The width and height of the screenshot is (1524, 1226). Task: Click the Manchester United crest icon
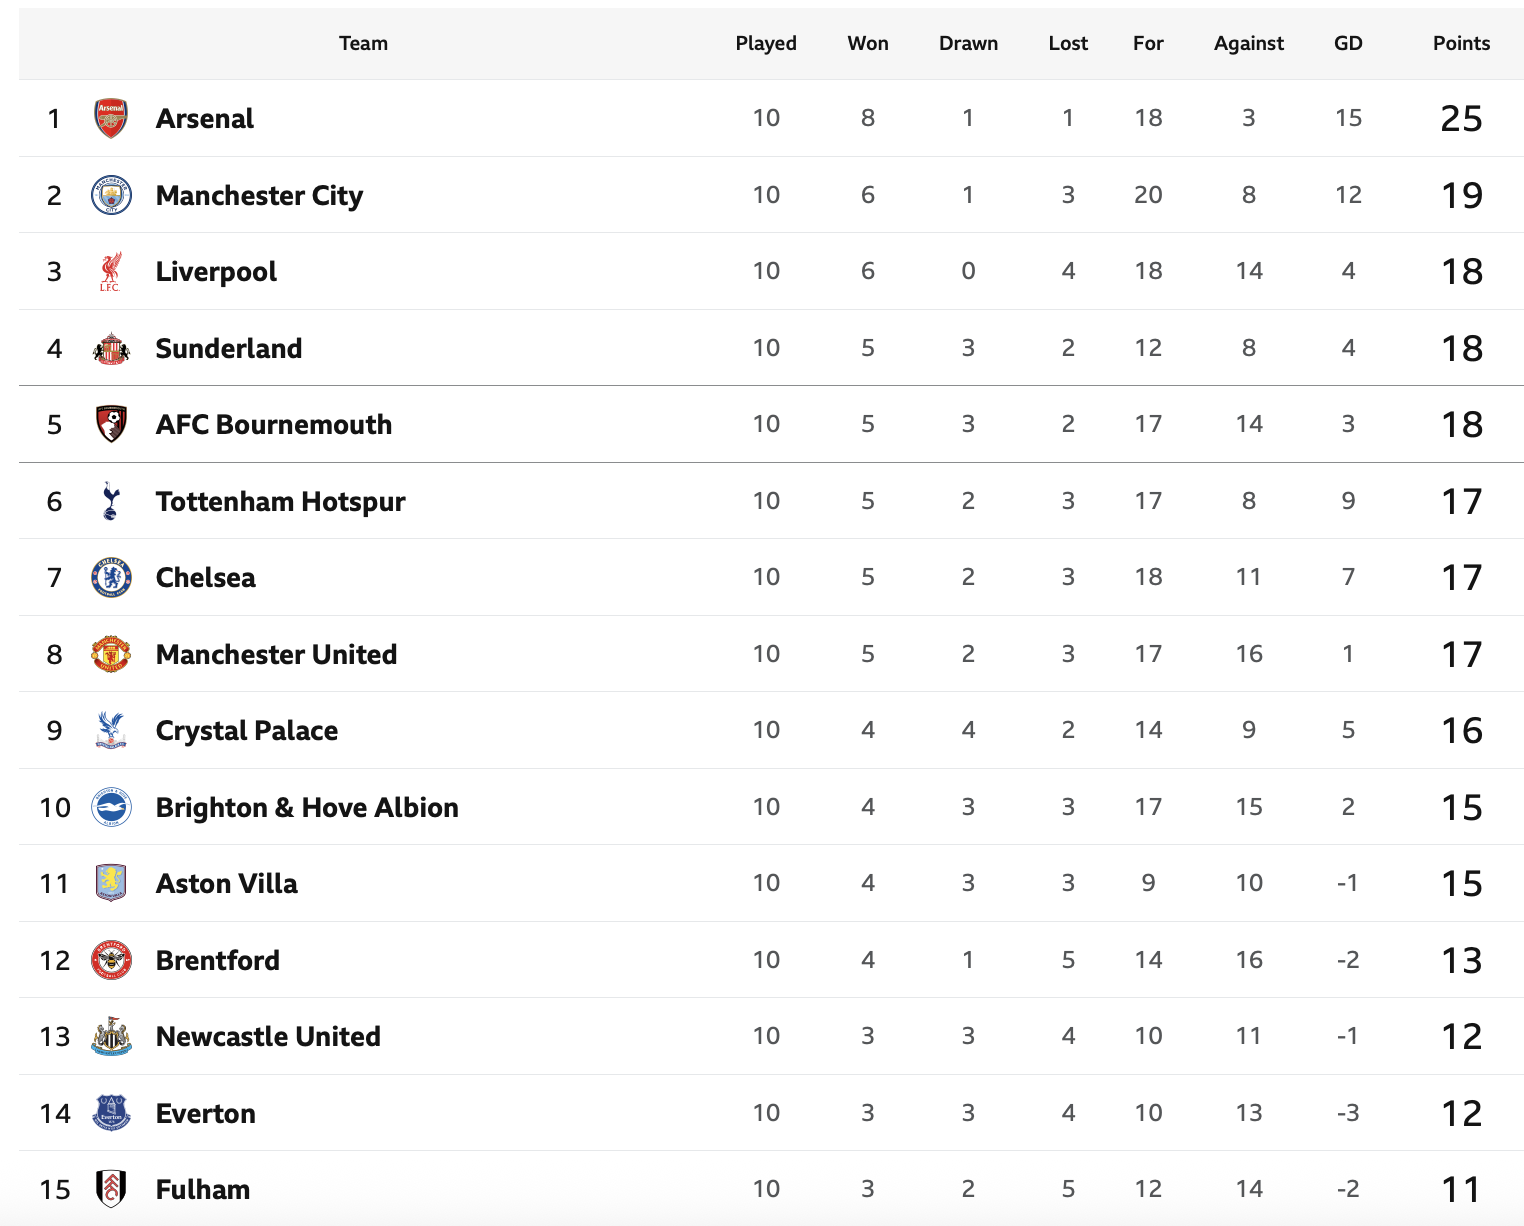[111, 654]
